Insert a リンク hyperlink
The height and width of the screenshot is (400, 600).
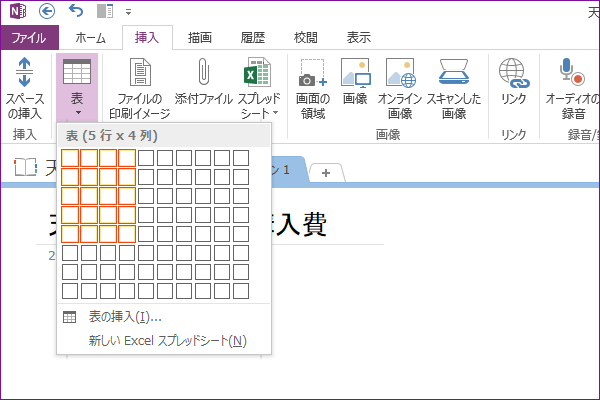point(514,82)
